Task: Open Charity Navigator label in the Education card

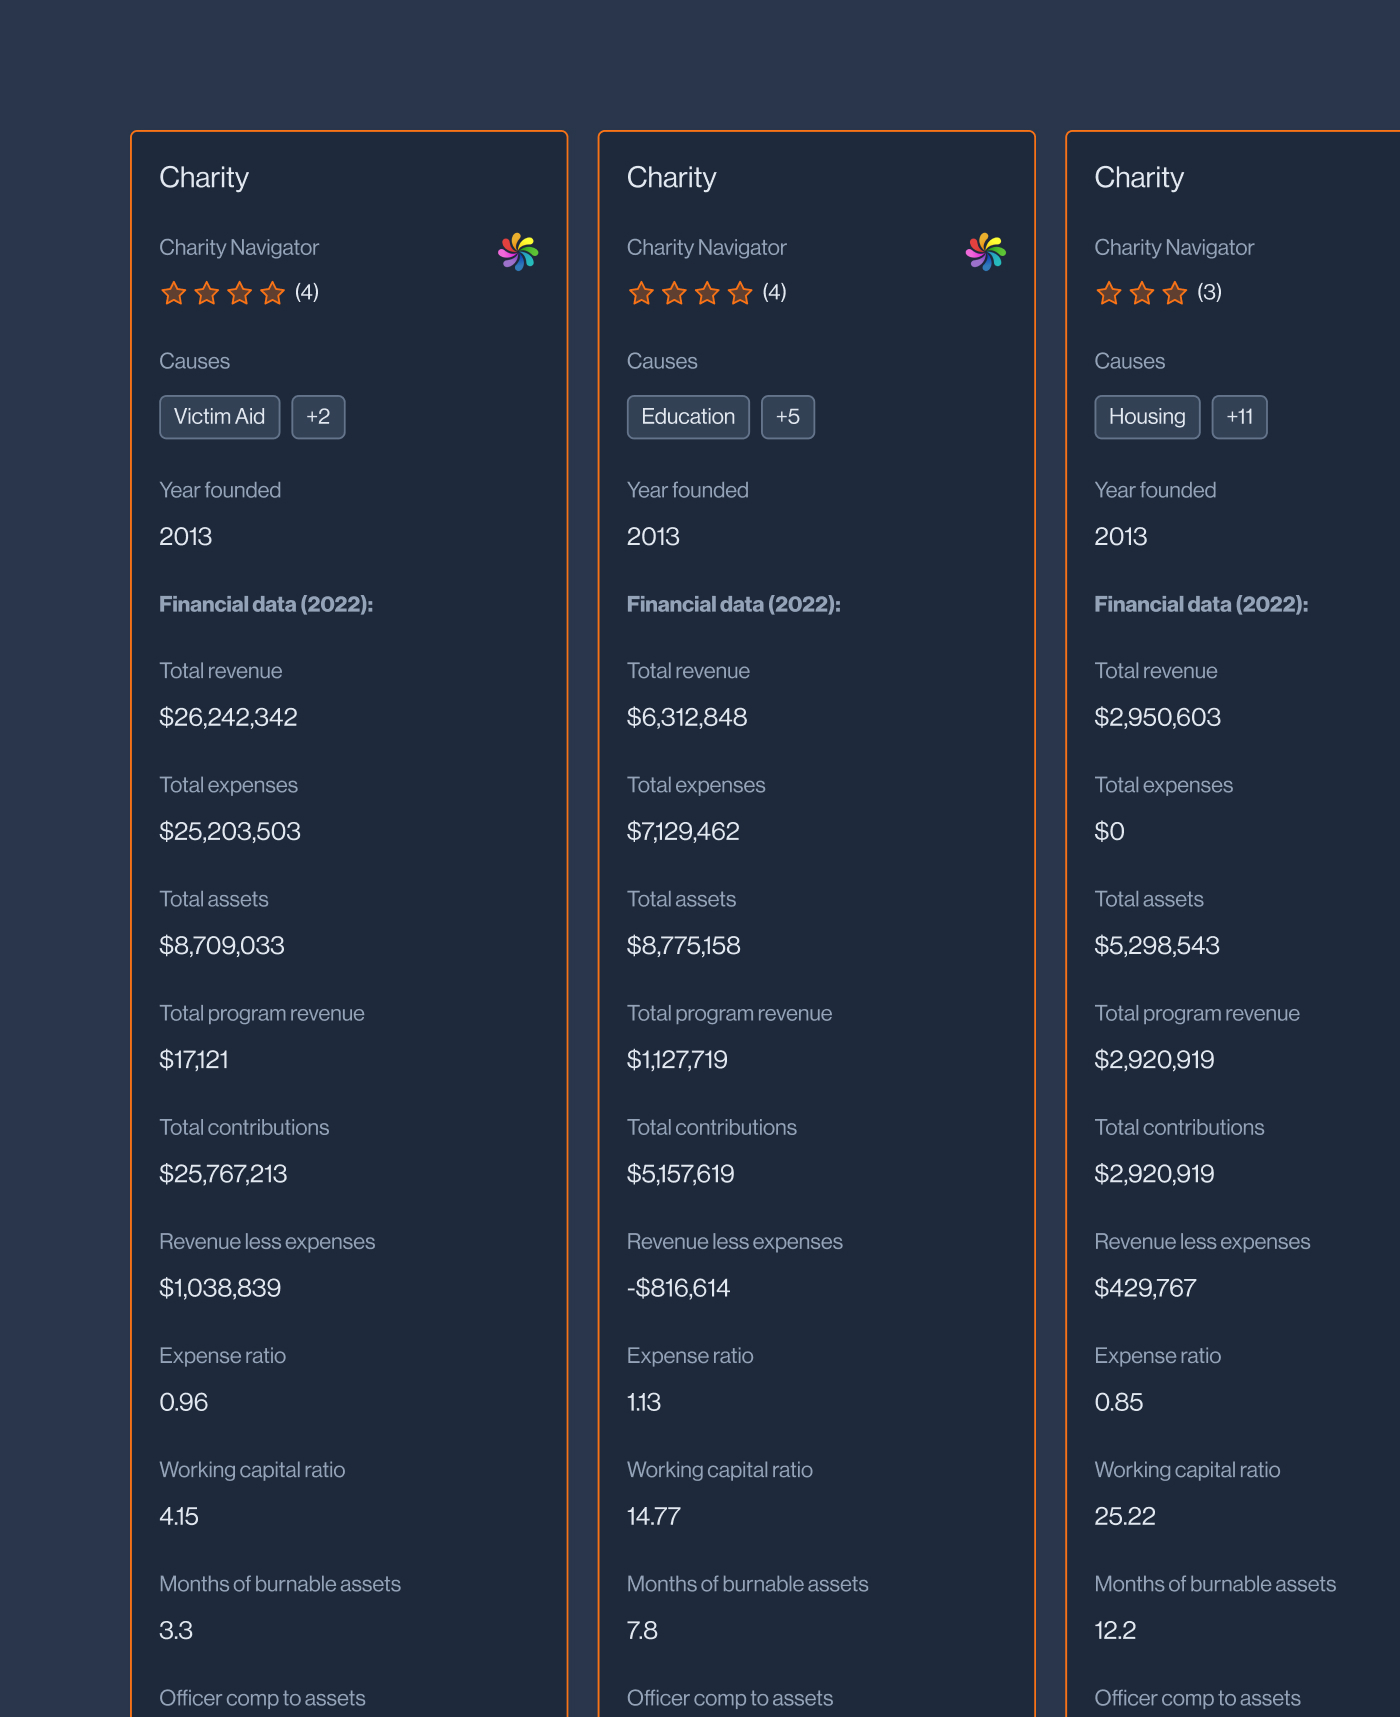Action: pyautogui.click(x=706, y=247)
